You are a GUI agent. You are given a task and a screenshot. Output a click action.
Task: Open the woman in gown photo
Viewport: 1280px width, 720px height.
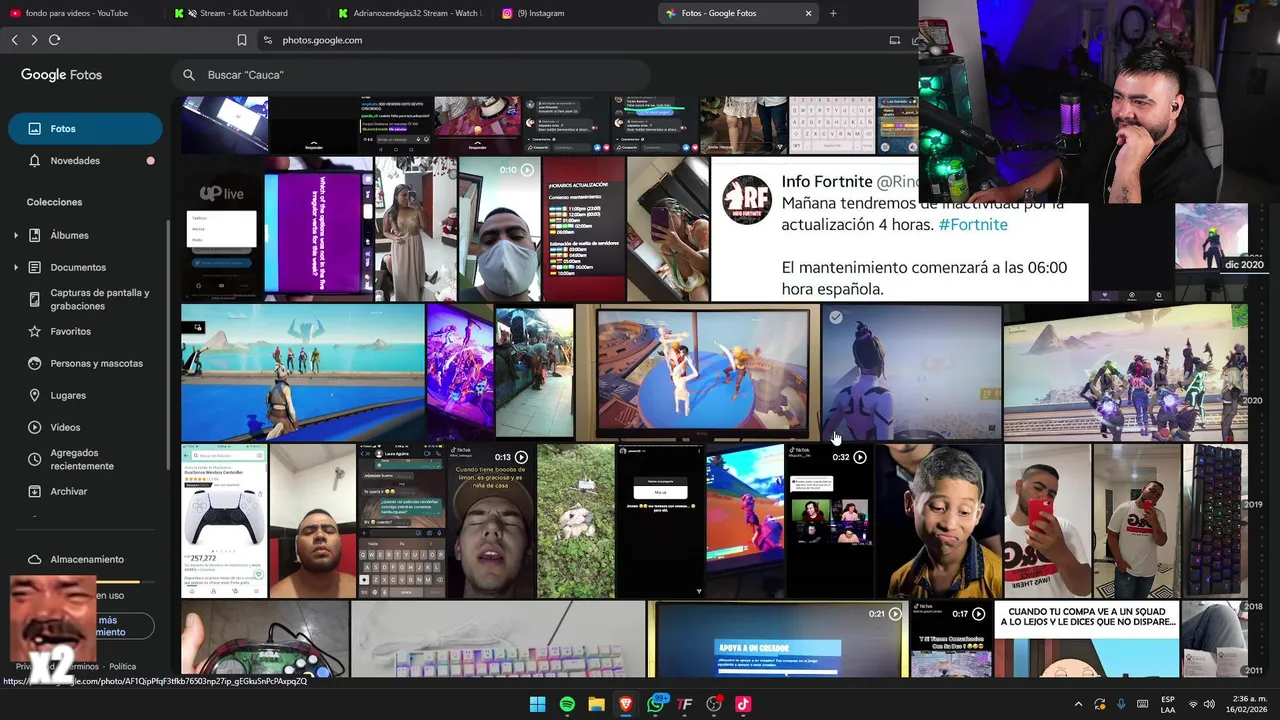(416, 229)
